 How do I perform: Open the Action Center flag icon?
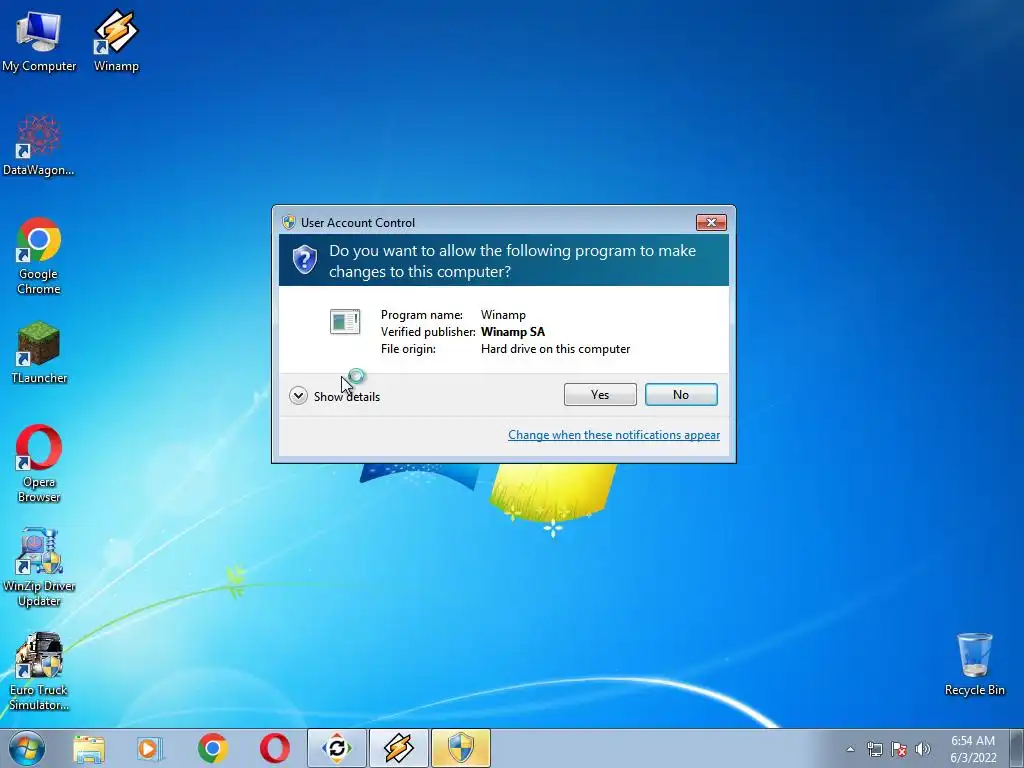899,749
